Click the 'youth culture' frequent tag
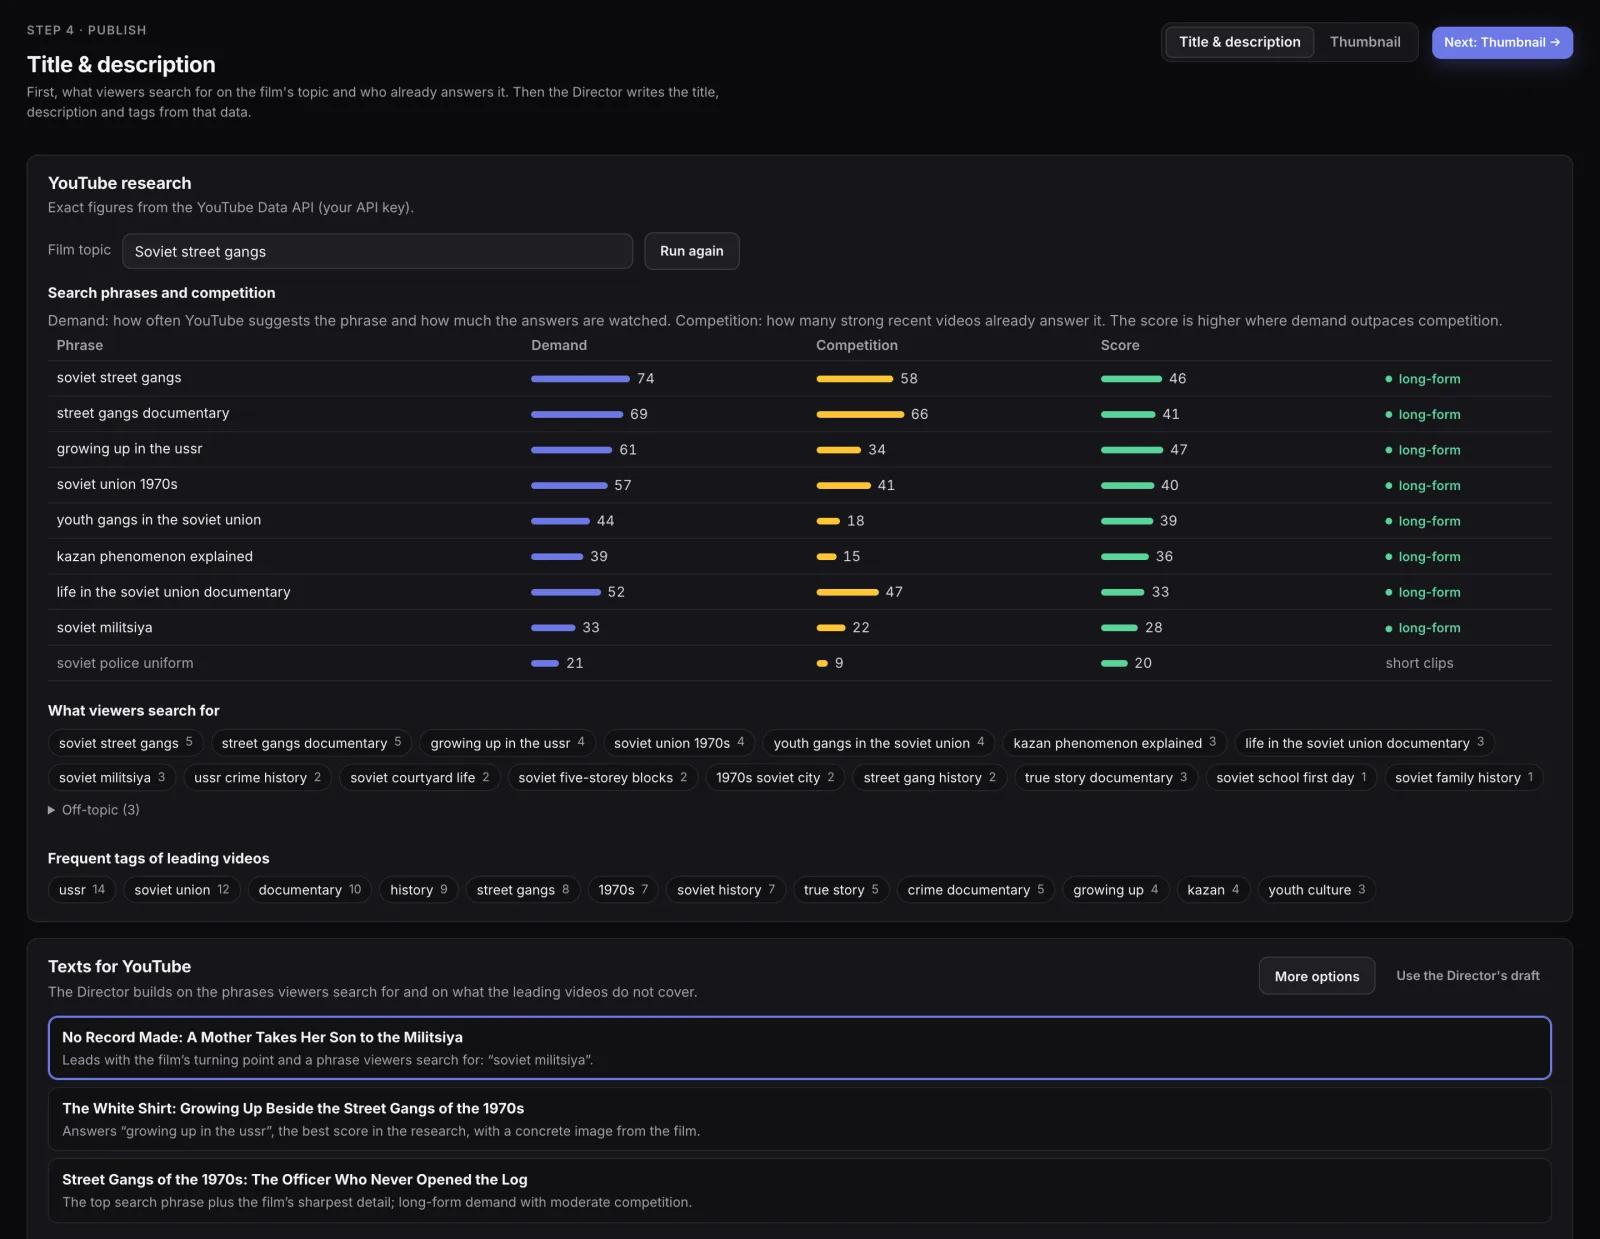 click(1316, 889)
